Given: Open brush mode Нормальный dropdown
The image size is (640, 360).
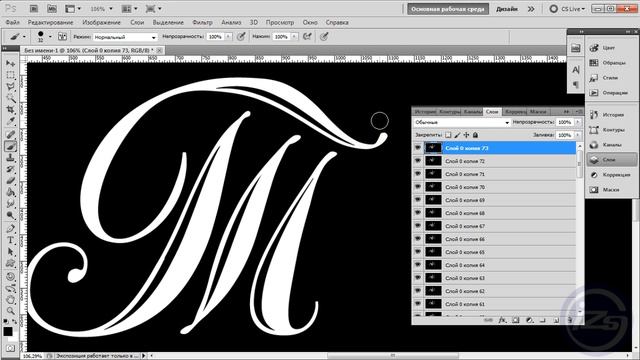Looking at the screenshot, I should 125,37.
